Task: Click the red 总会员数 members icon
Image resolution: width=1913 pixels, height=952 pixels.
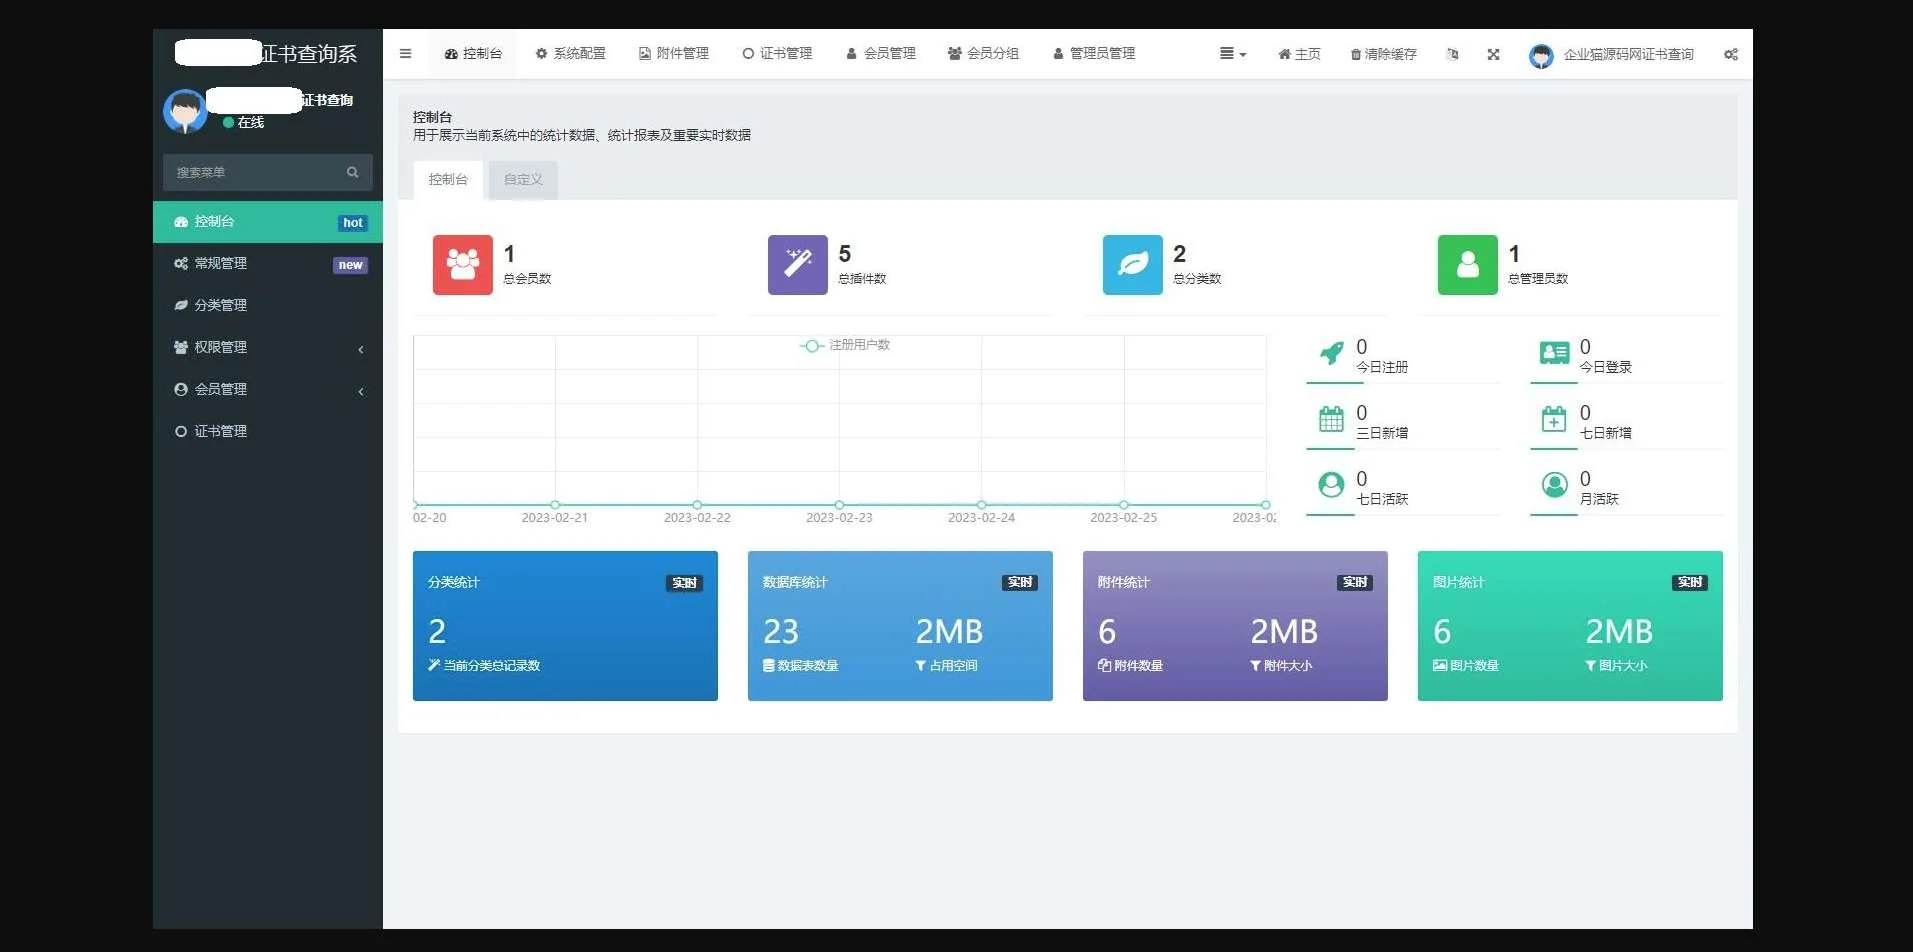Action: 462,265
